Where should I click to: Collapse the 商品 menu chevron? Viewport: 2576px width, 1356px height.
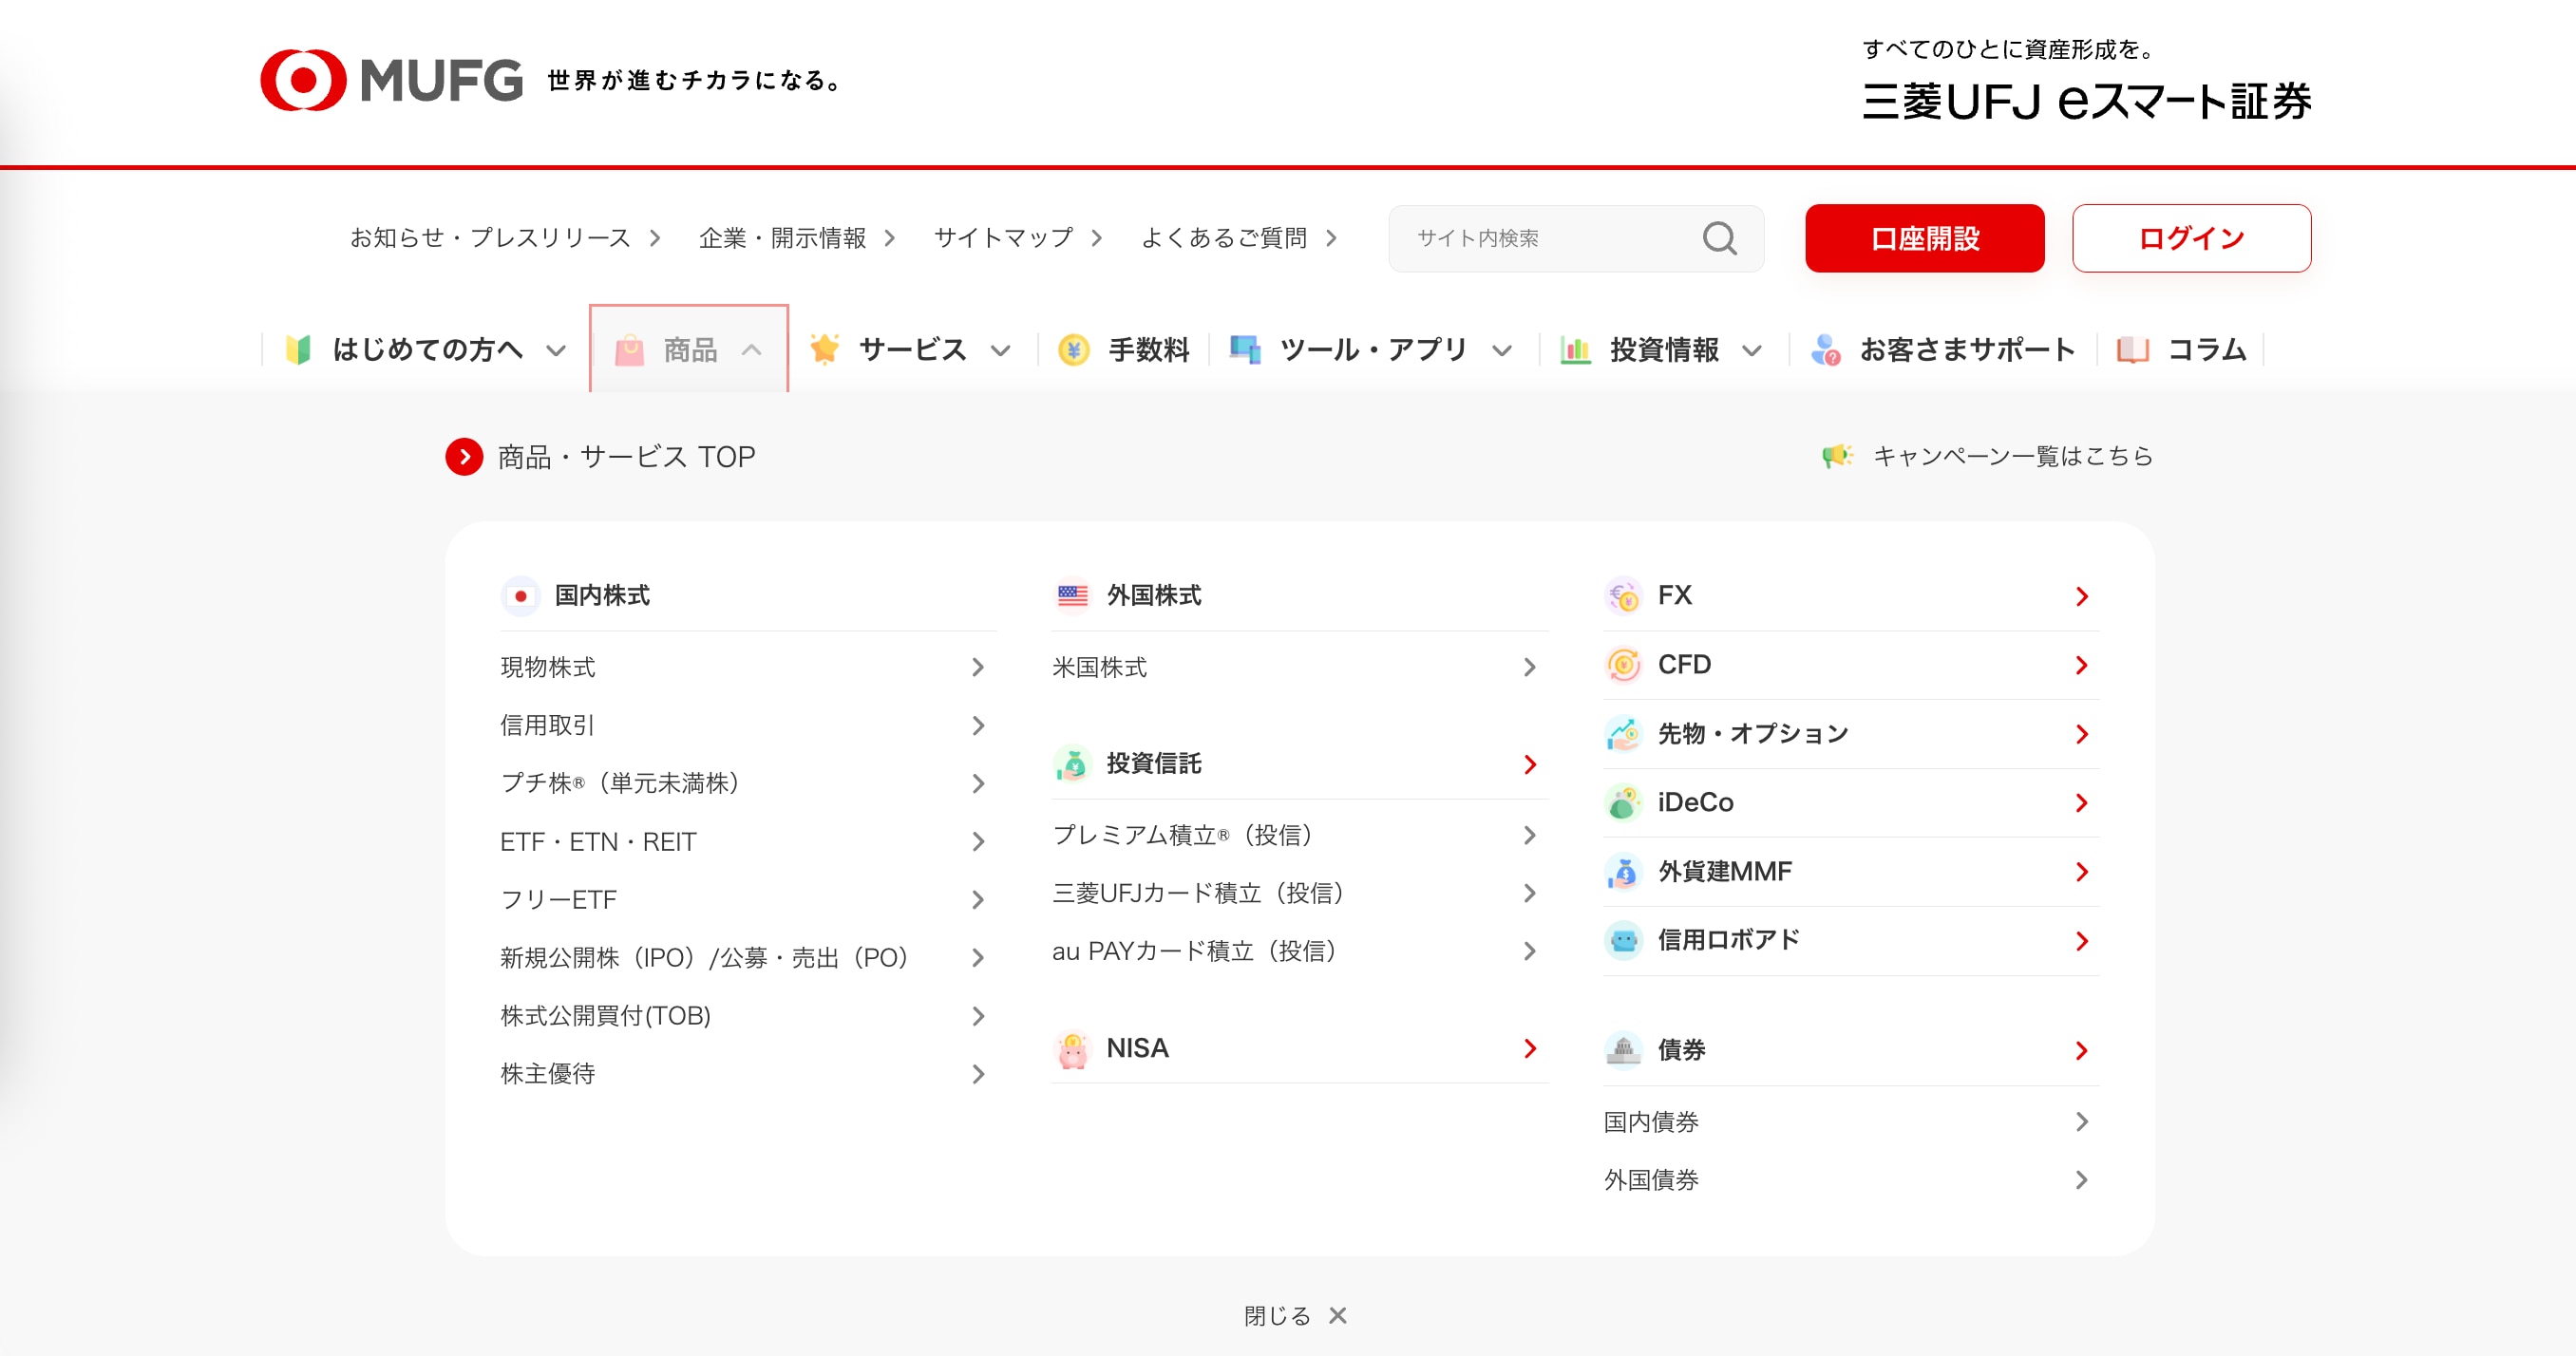tap(752, 350)
